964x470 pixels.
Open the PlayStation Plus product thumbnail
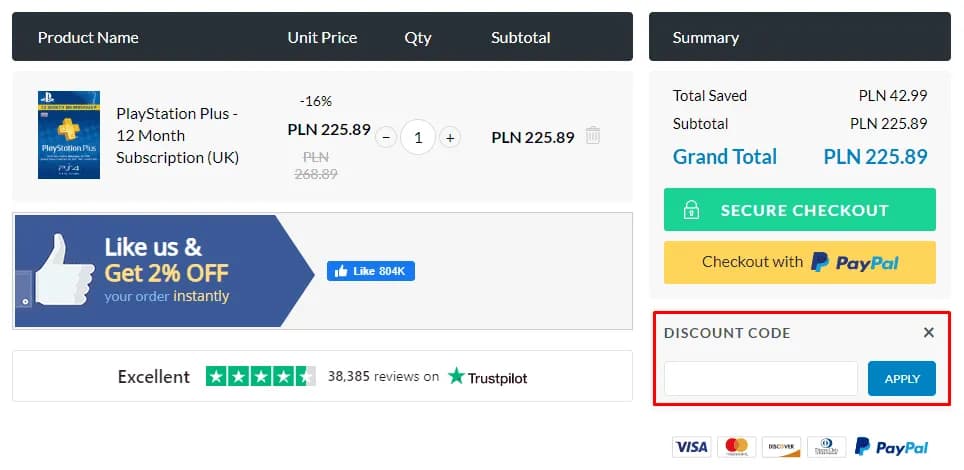click(x=69, y=135)
